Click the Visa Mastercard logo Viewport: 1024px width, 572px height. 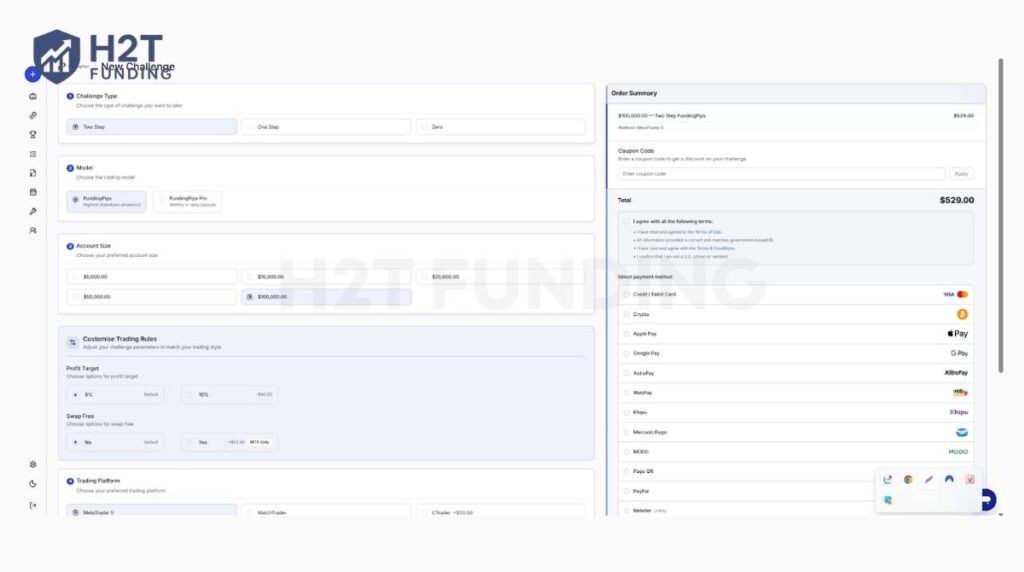coord(955,294)
